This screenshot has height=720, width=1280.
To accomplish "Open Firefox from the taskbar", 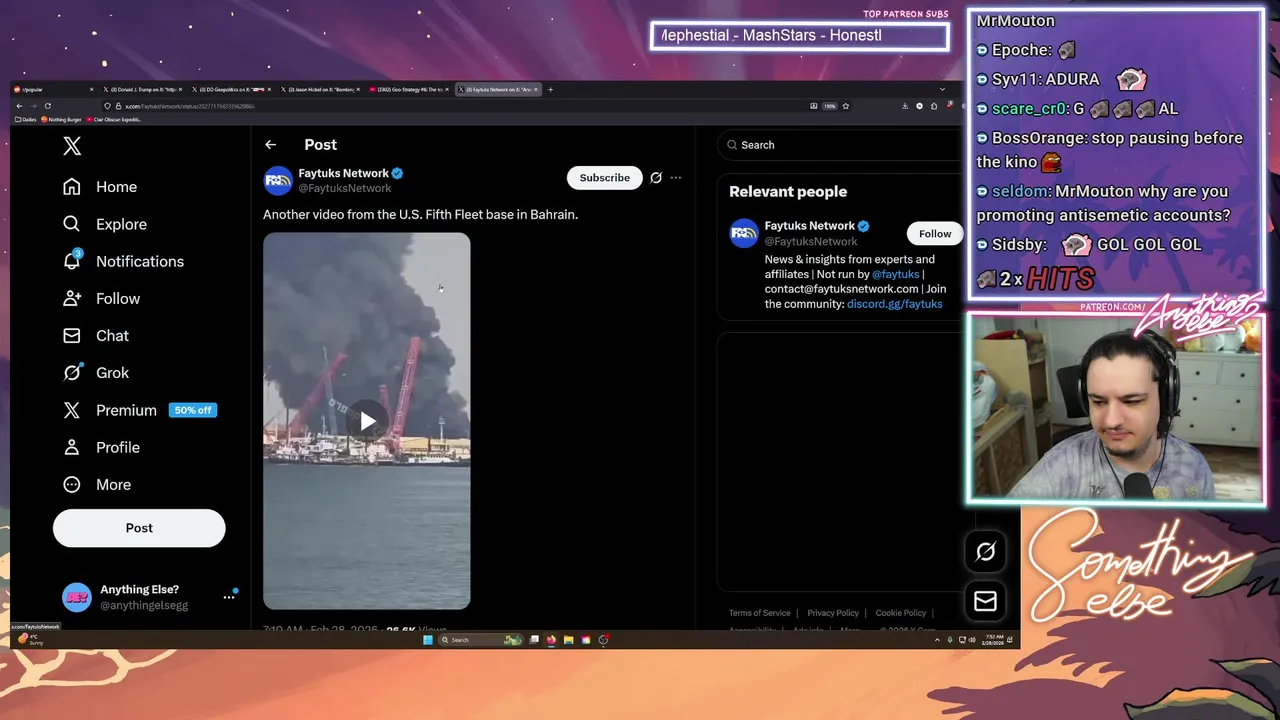I will tap(551, 640).
